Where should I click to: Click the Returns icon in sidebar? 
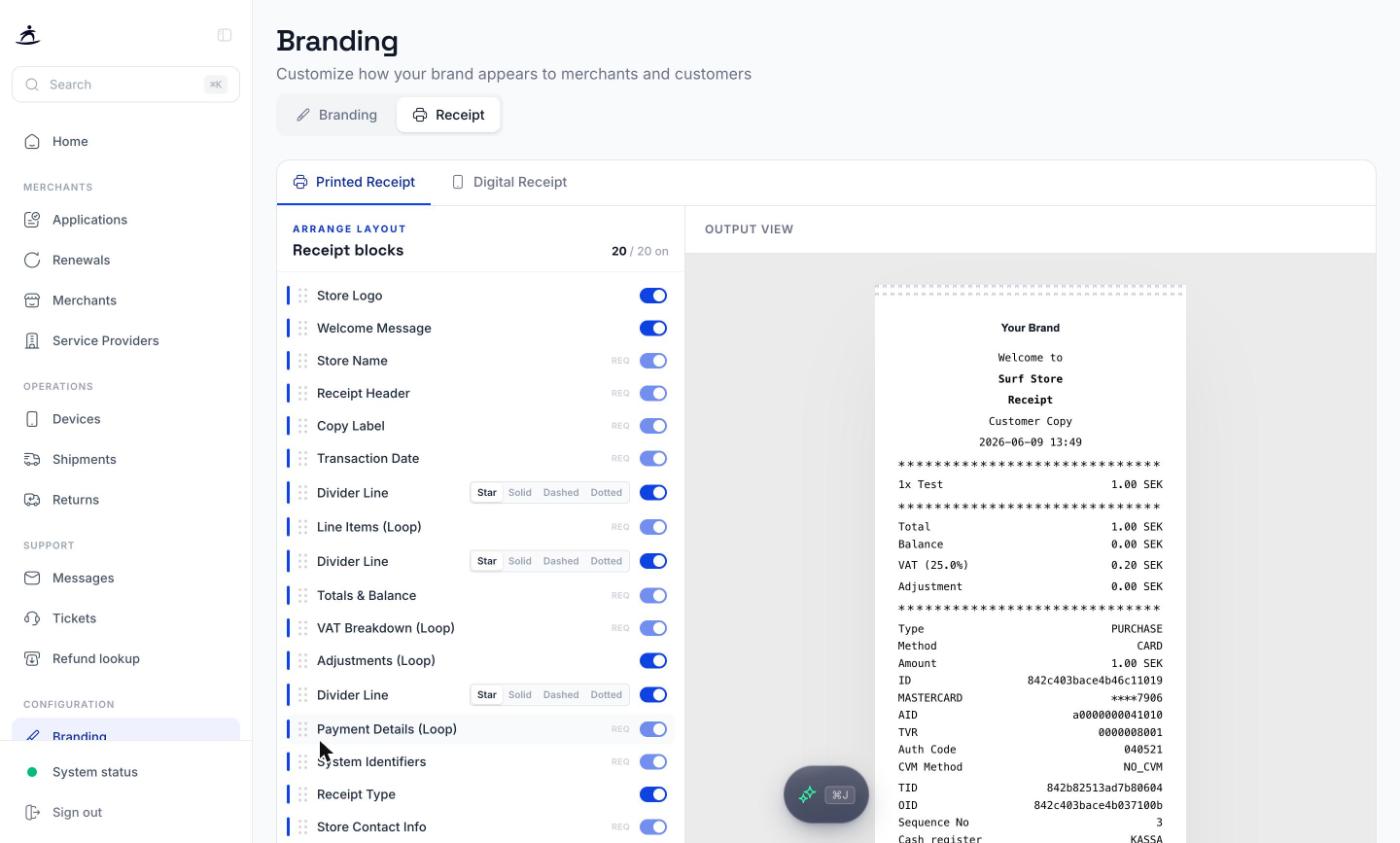tap(32, 500)
